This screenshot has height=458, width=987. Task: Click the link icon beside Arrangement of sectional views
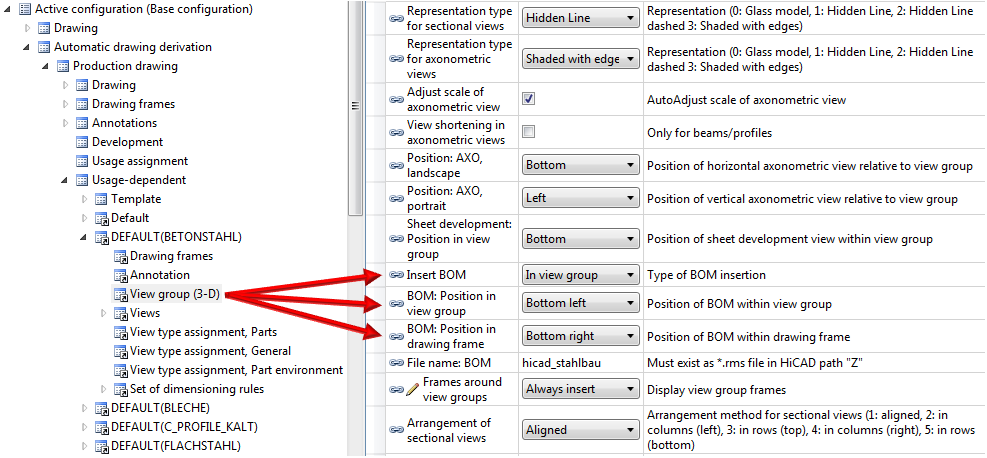point(396,430)
